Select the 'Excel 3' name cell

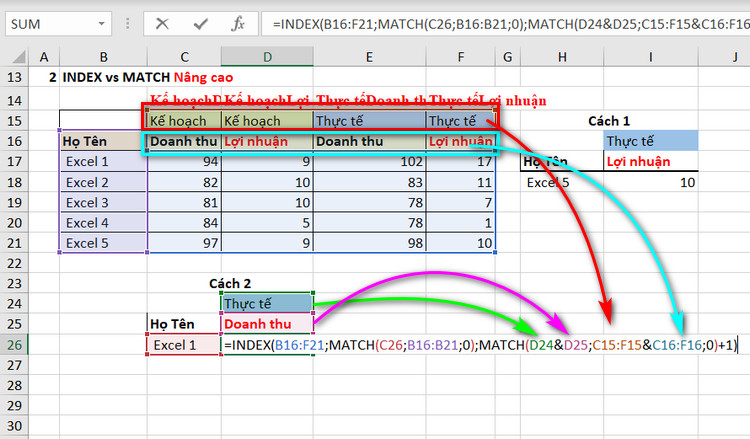coord(103,203)
